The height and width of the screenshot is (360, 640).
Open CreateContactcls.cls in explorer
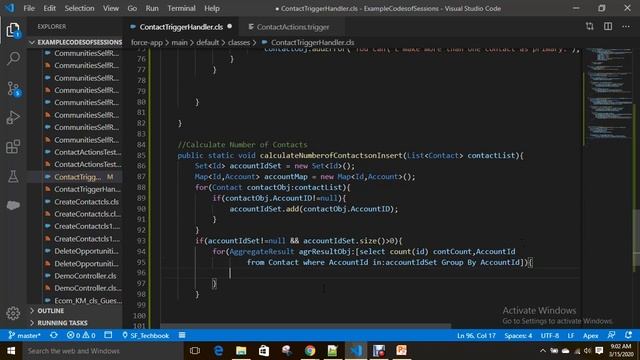point(82,202)
